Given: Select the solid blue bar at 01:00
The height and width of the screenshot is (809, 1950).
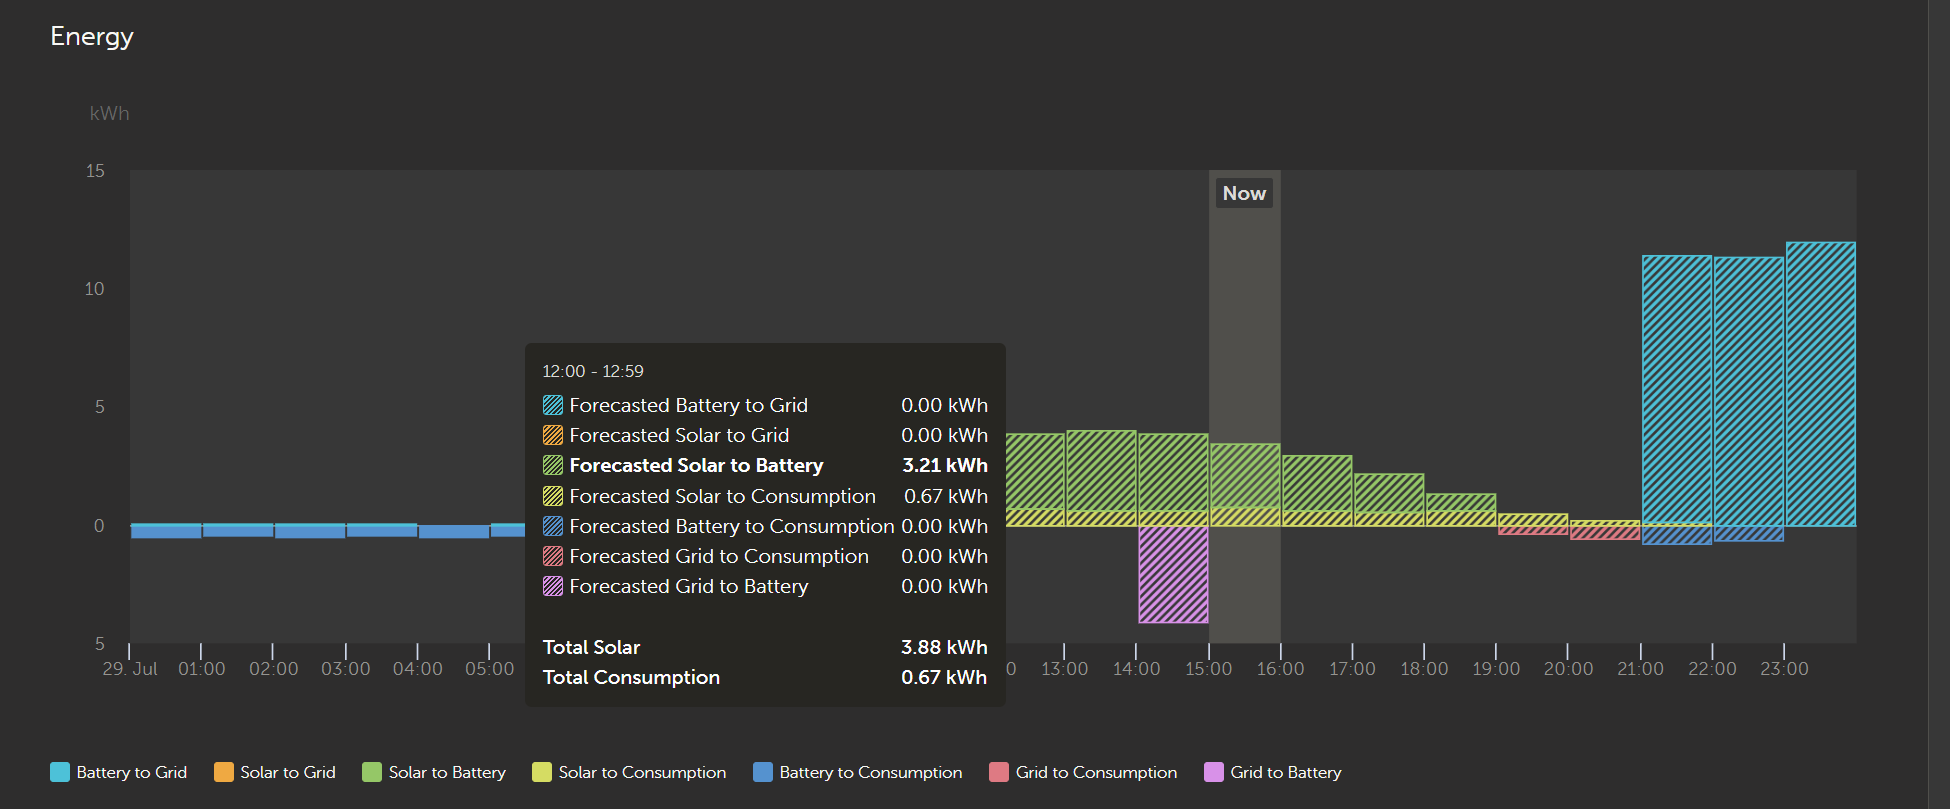Looking at the screenshot, I should point(237,531).
